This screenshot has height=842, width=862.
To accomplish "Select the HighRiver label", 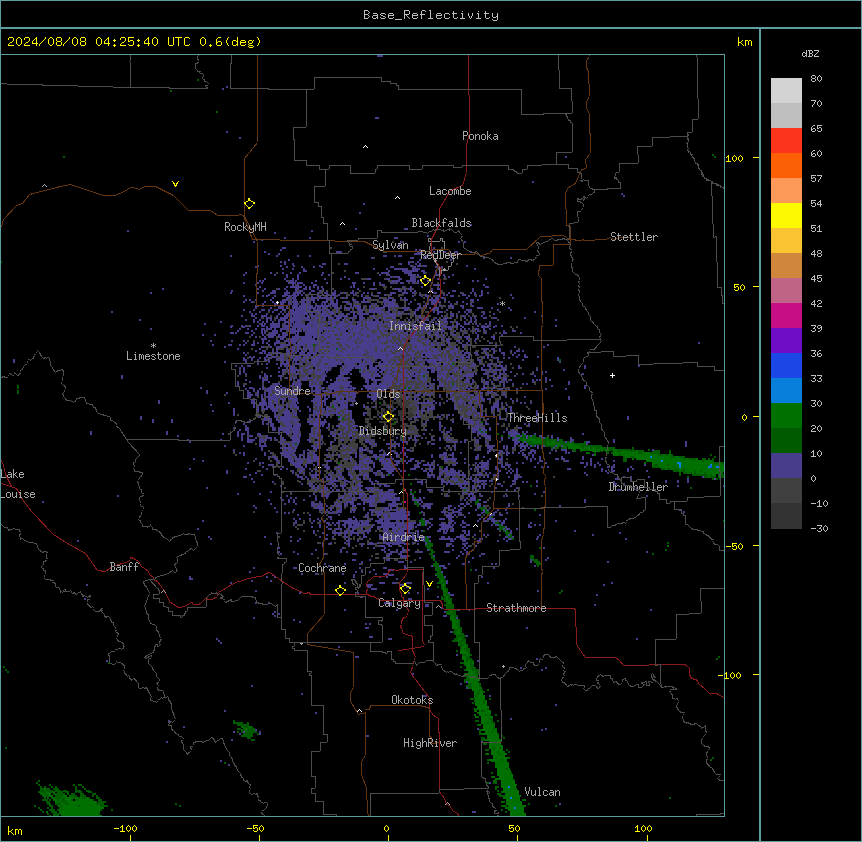I will click(430, 743).
